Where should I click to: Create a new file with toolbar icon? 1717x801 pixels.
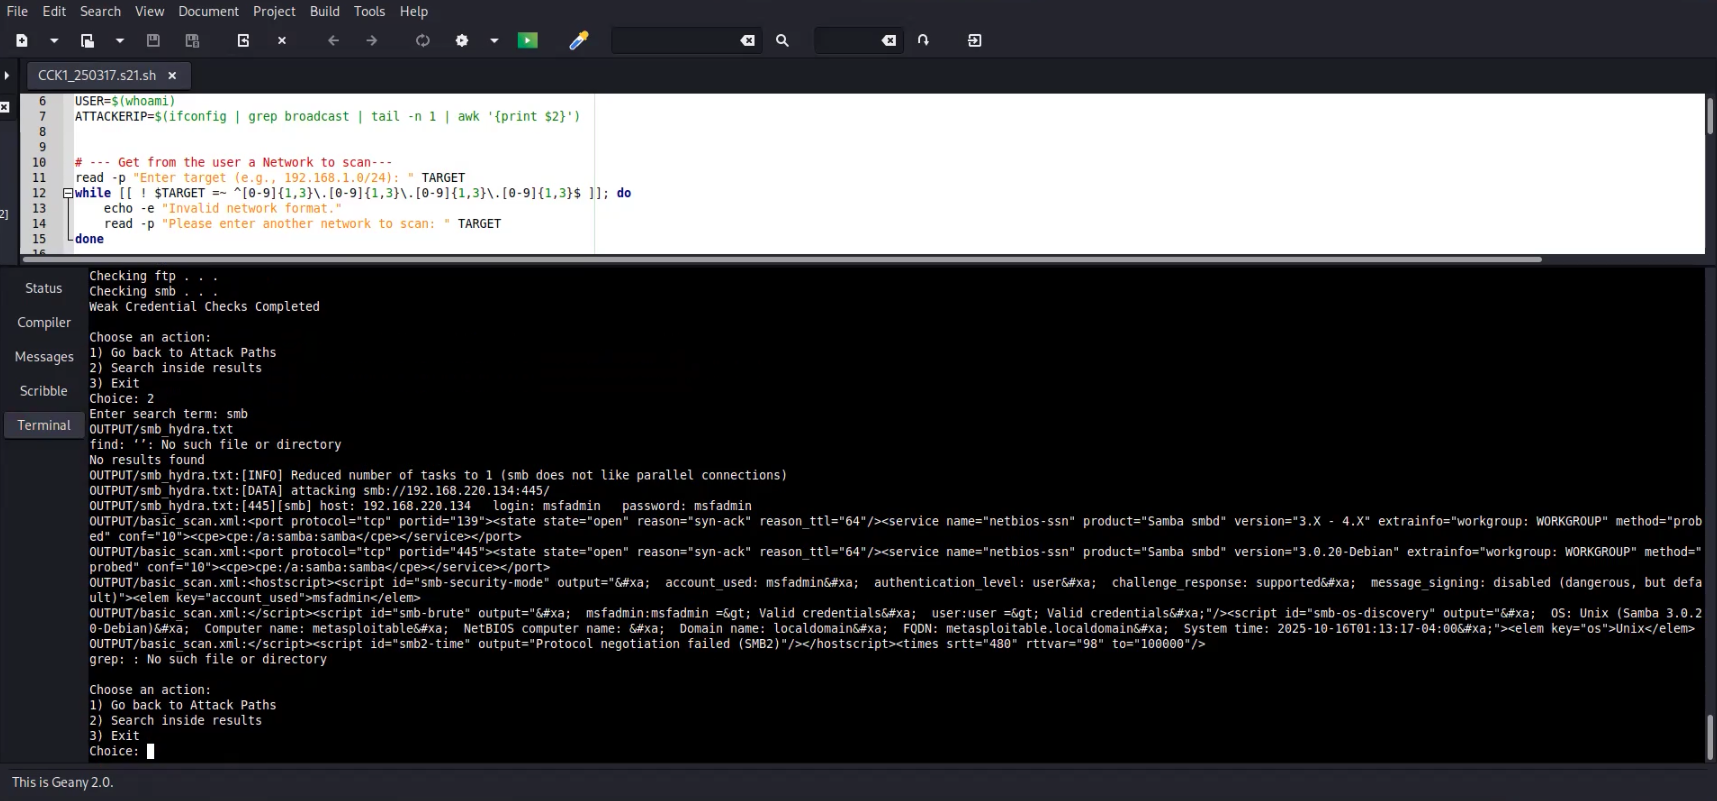point(22,41)
